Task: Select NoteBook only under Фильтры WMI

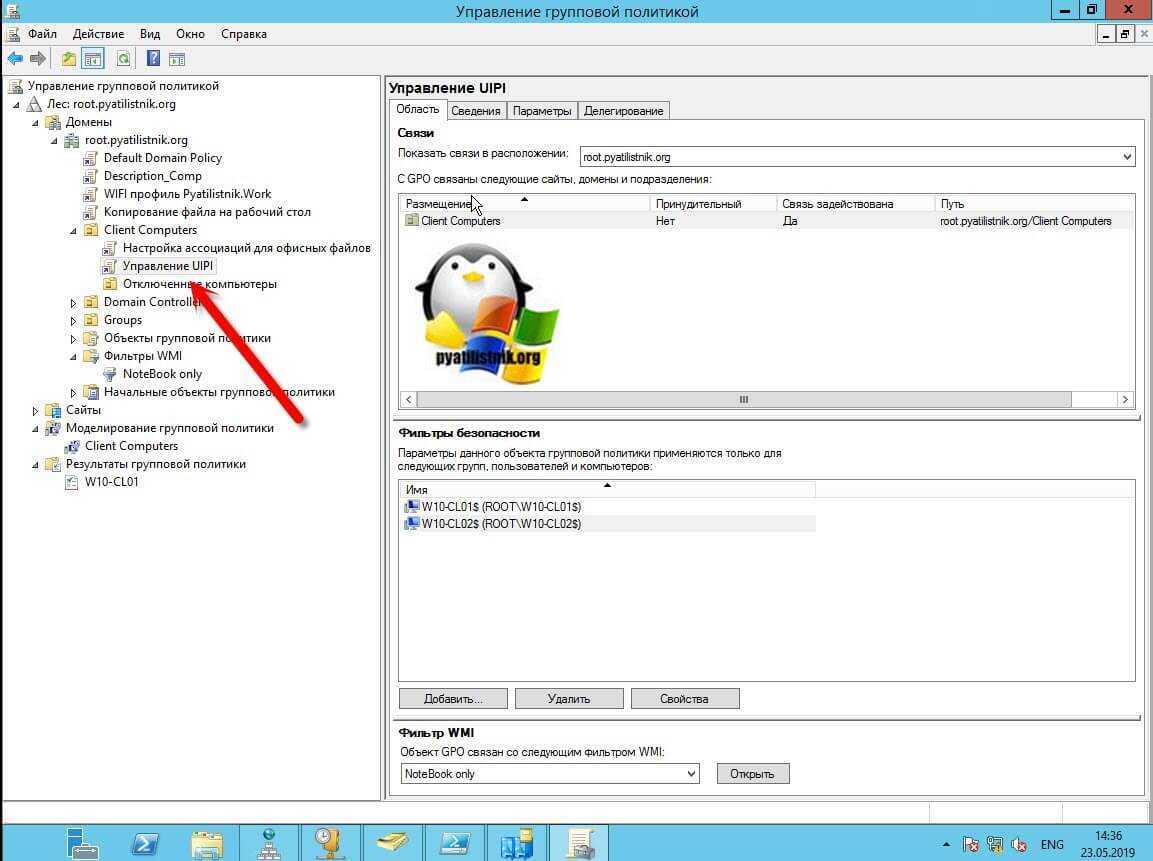Action: click(x=162, y=374)
